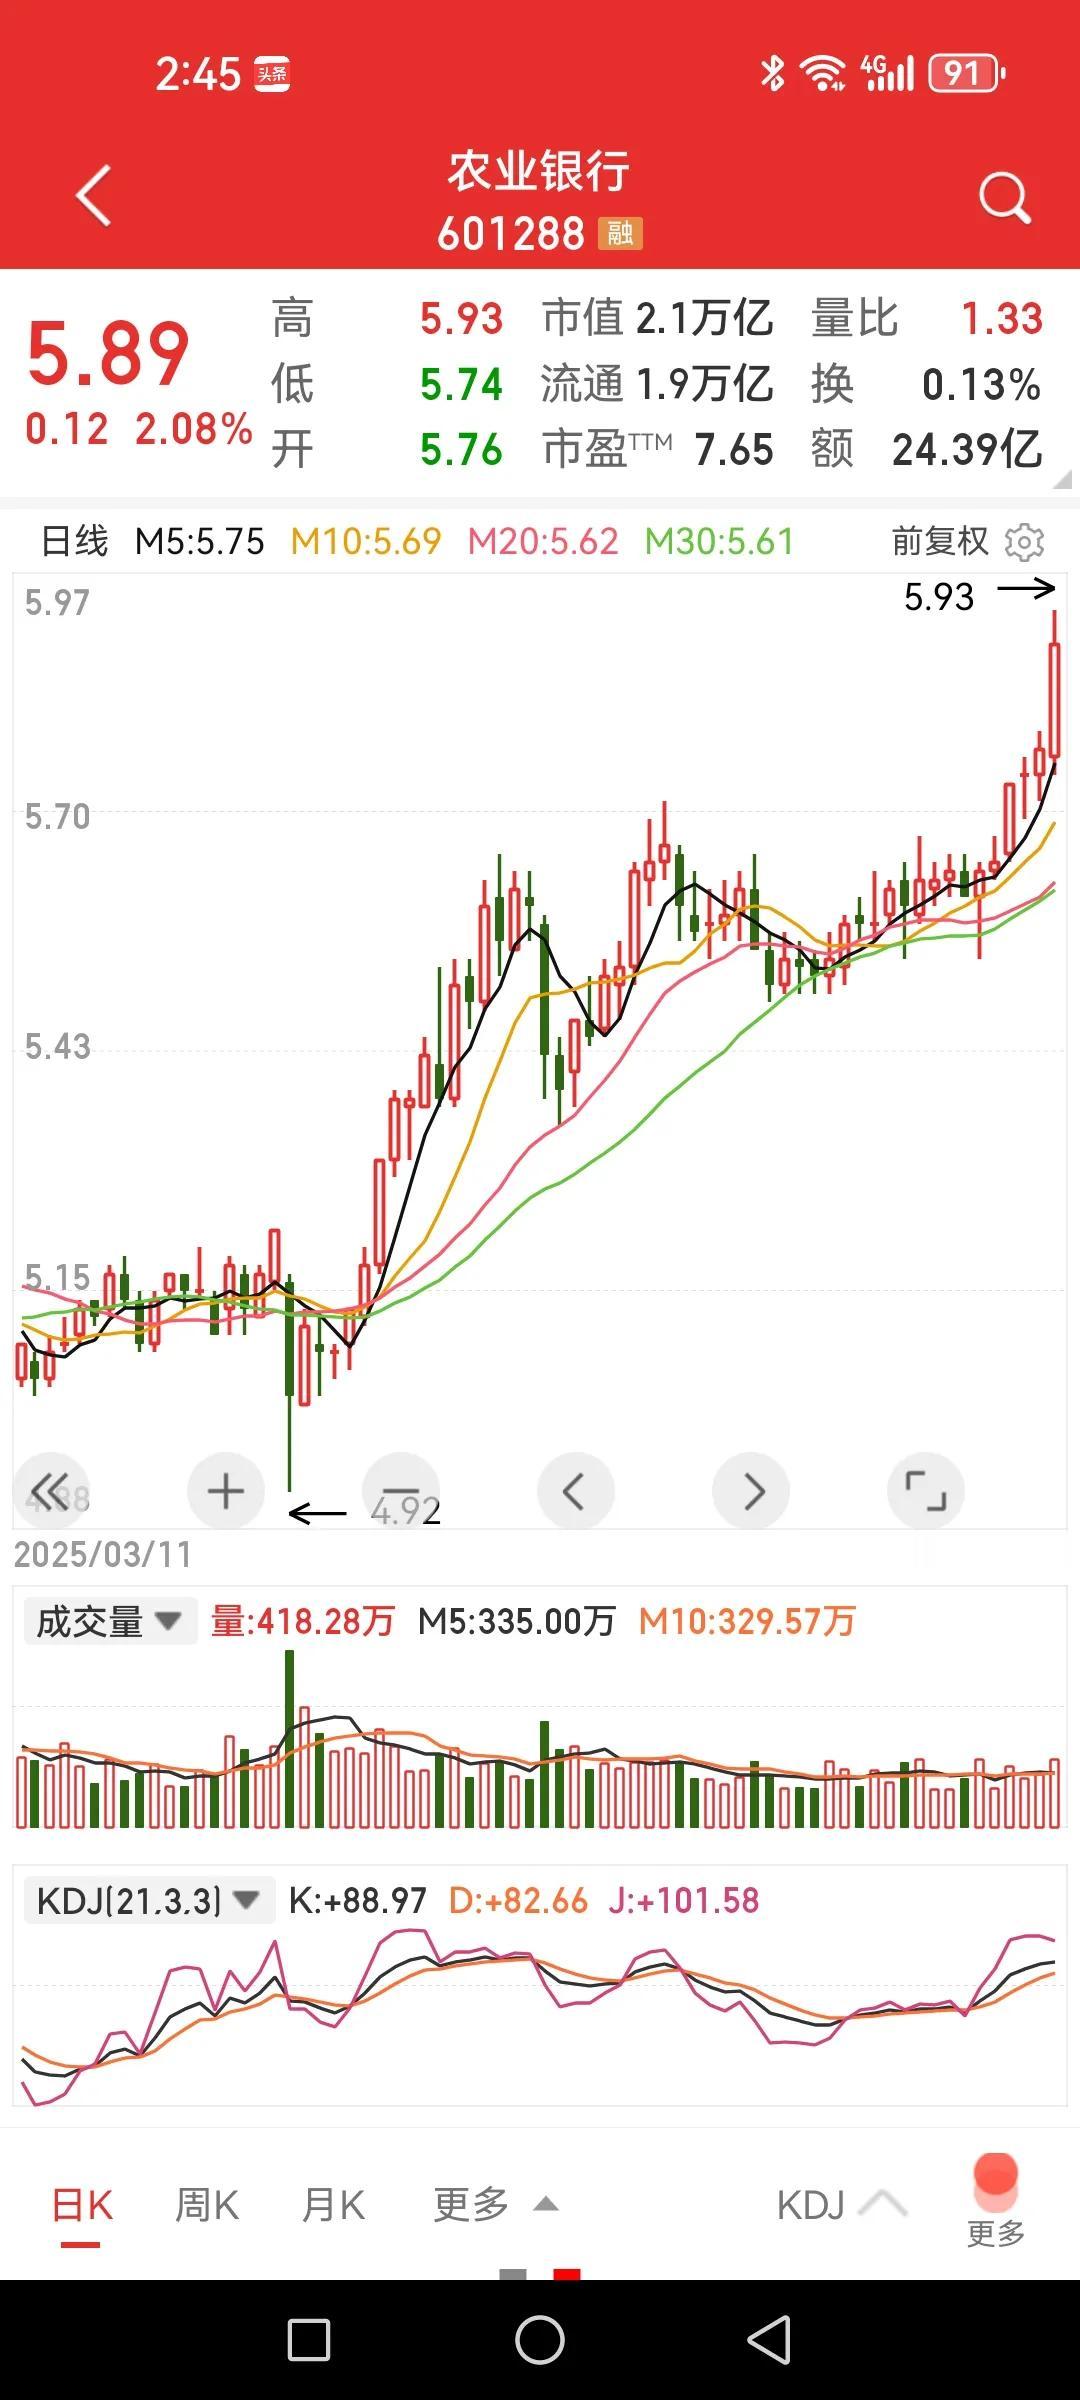The width and height of the screenshot is (1080, 2400).
Task: Tap the 融 margin trading badge
Action: pos(620,234)
